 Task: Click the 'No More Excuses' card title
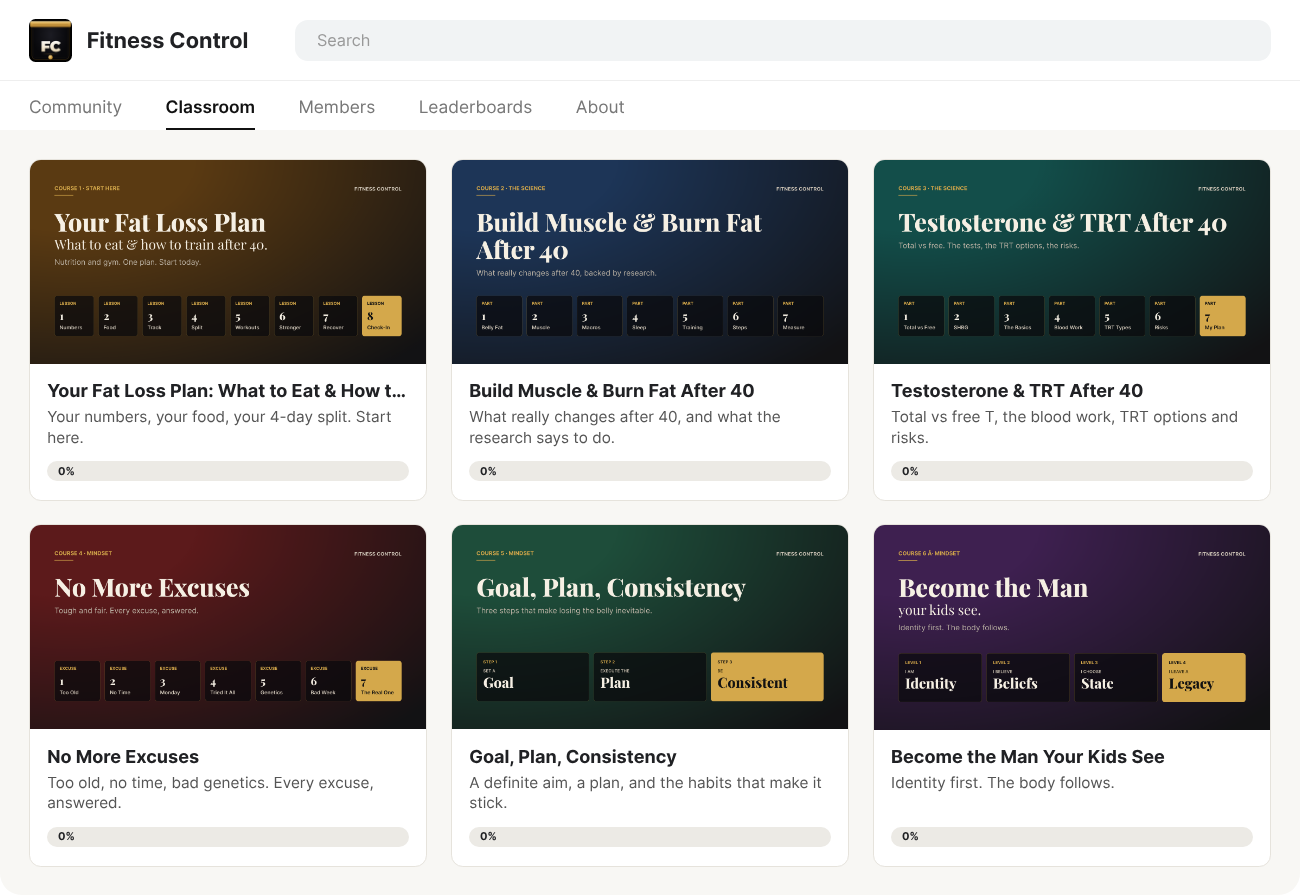[x=123, y=757]
